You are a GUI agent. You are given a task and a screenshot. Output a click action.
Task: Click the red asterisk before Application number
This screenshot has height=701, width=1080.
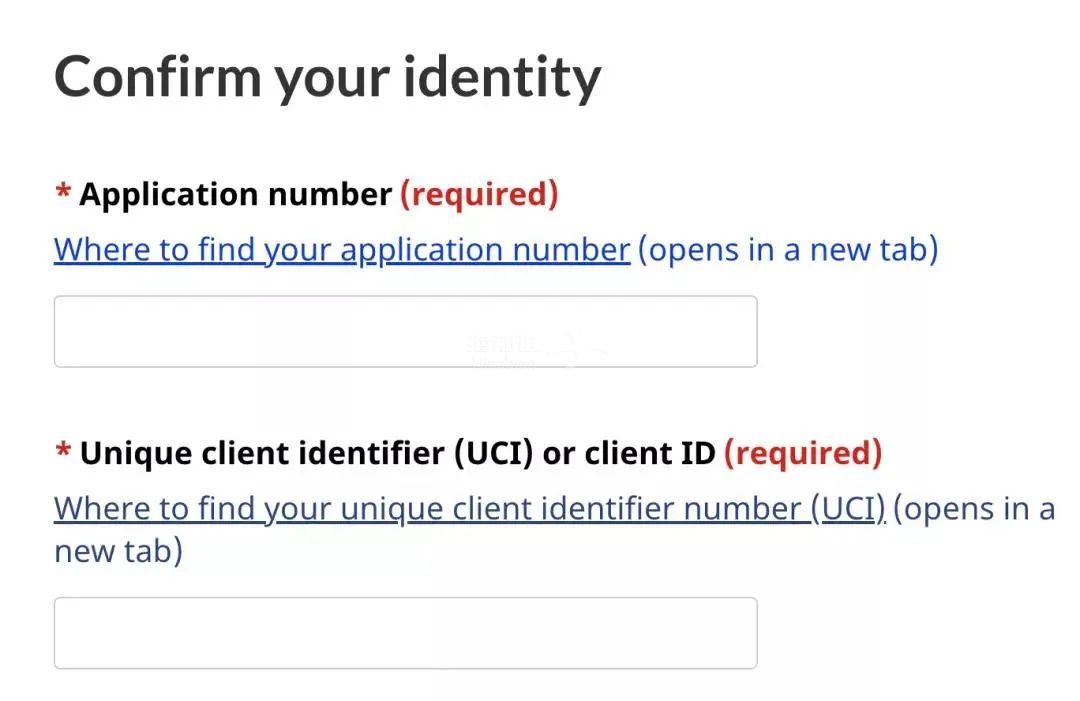63,194
